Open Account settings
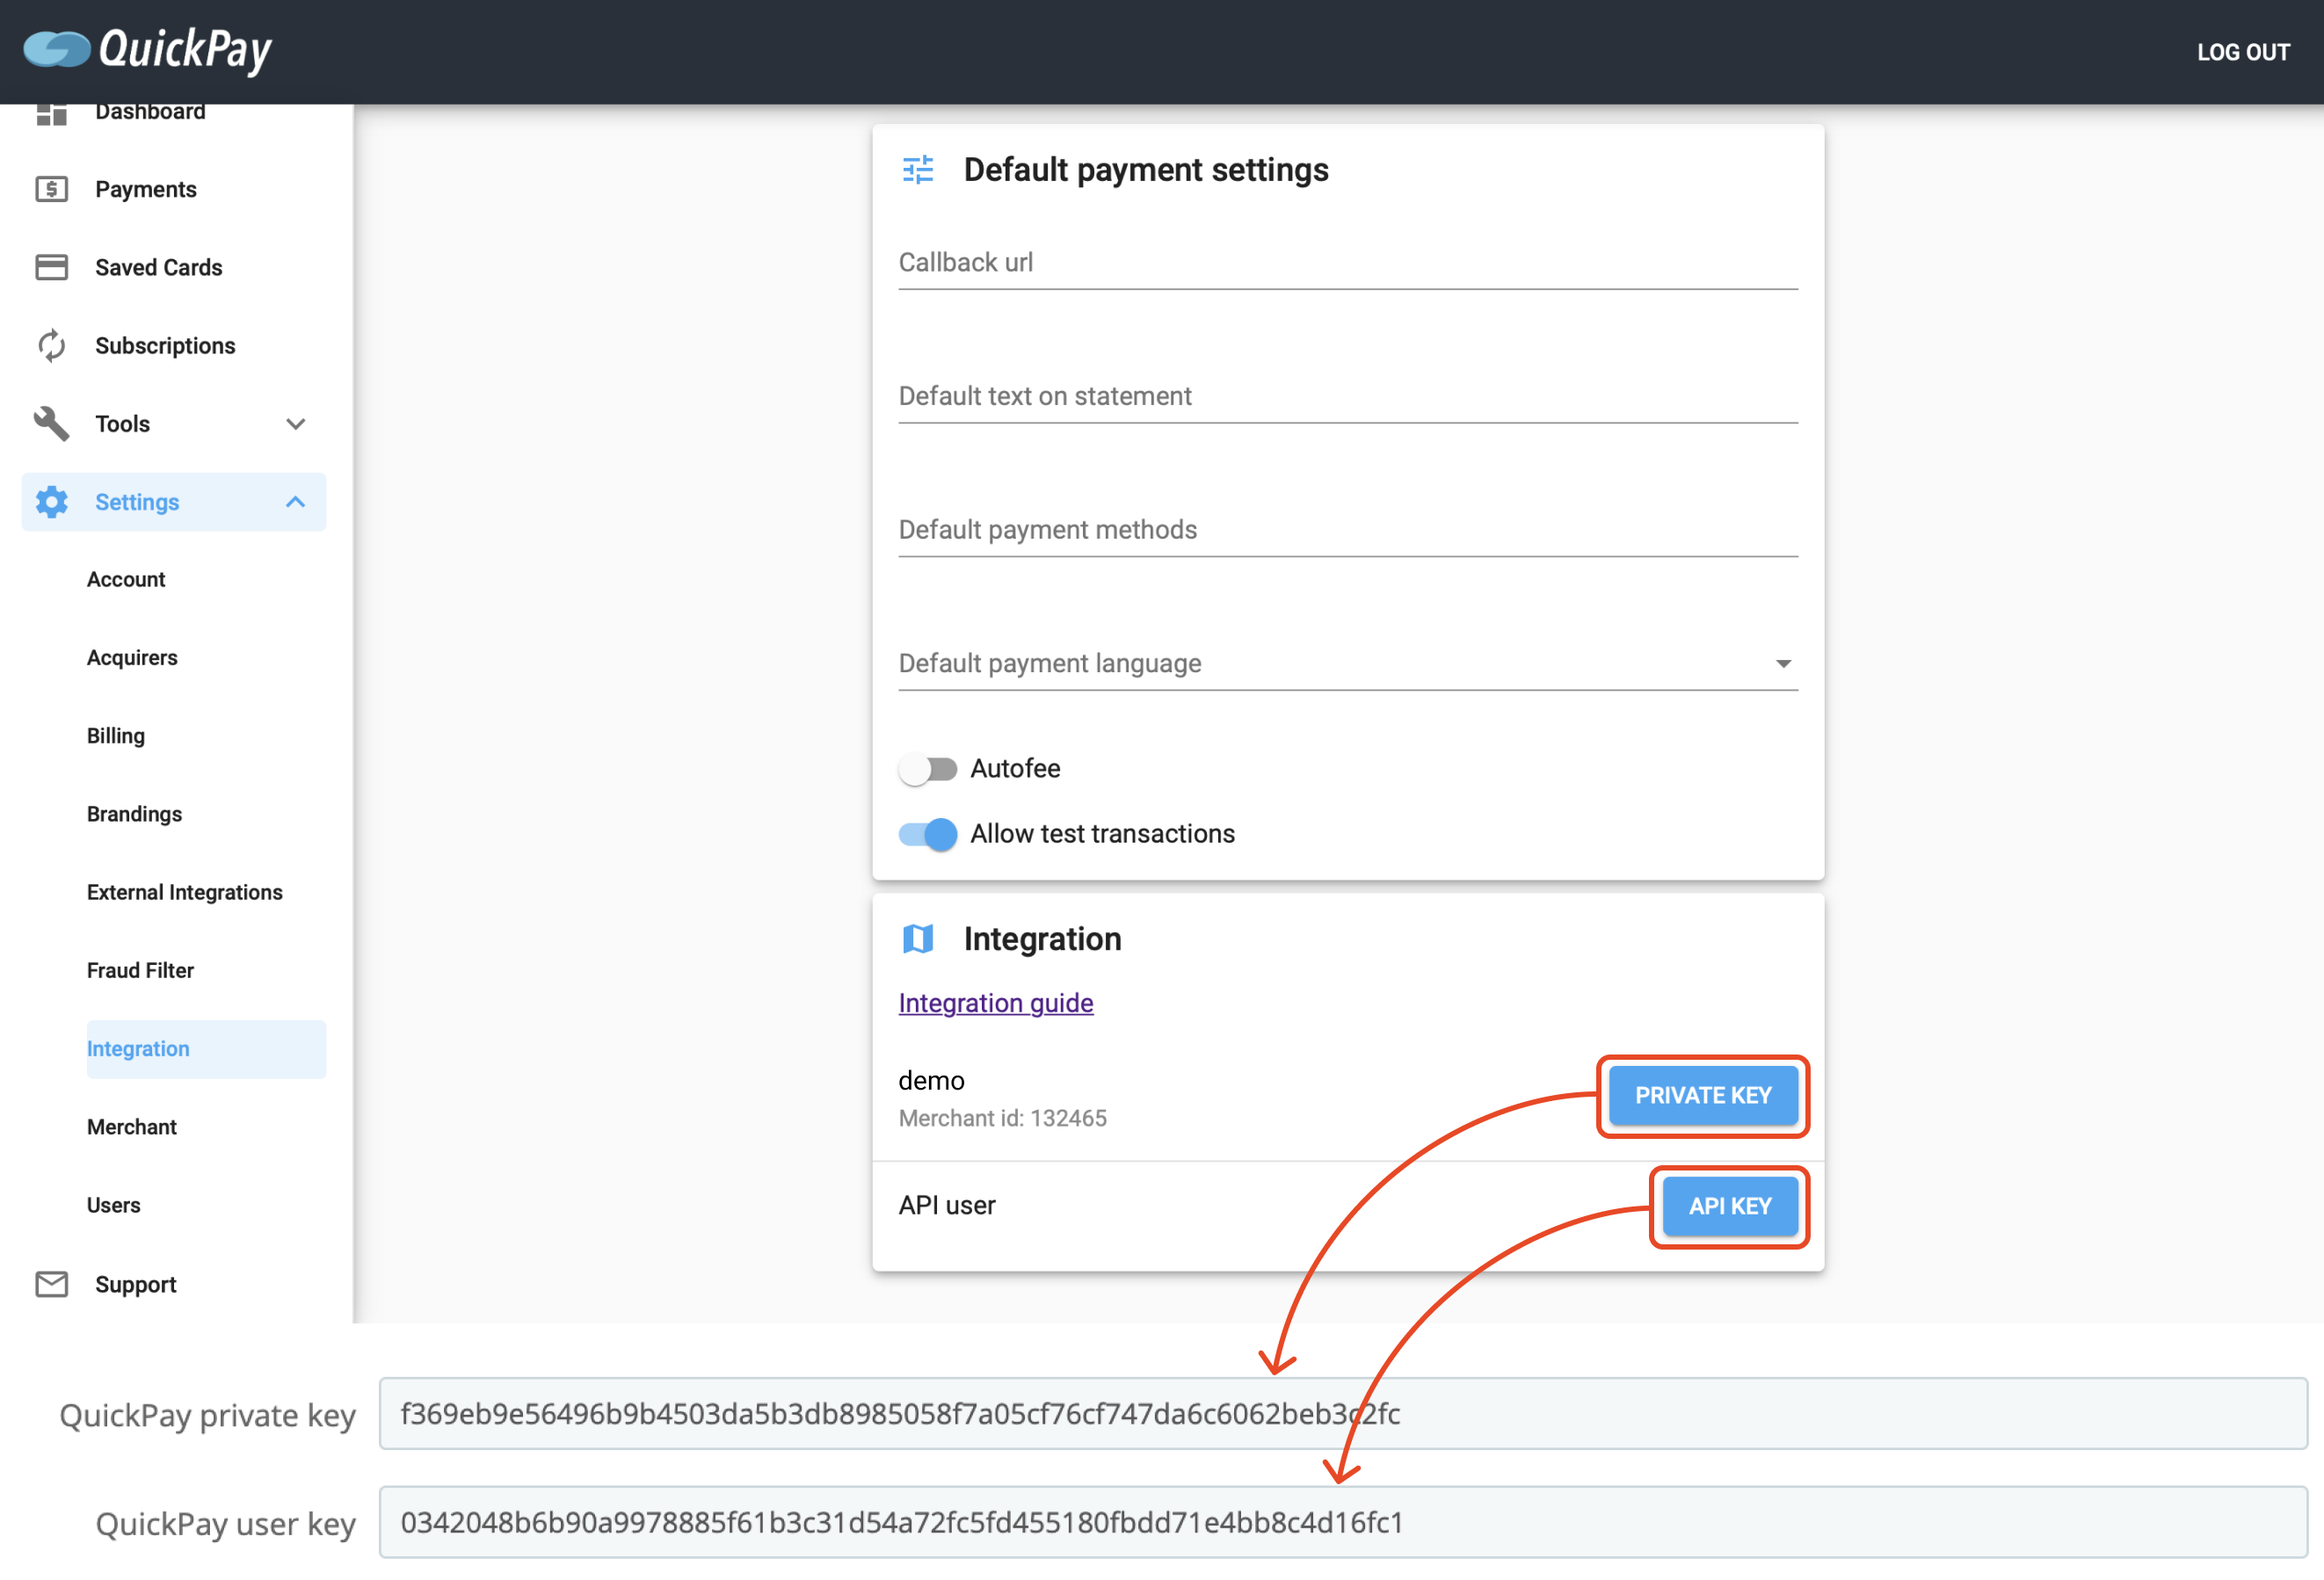 click(125, 579)
